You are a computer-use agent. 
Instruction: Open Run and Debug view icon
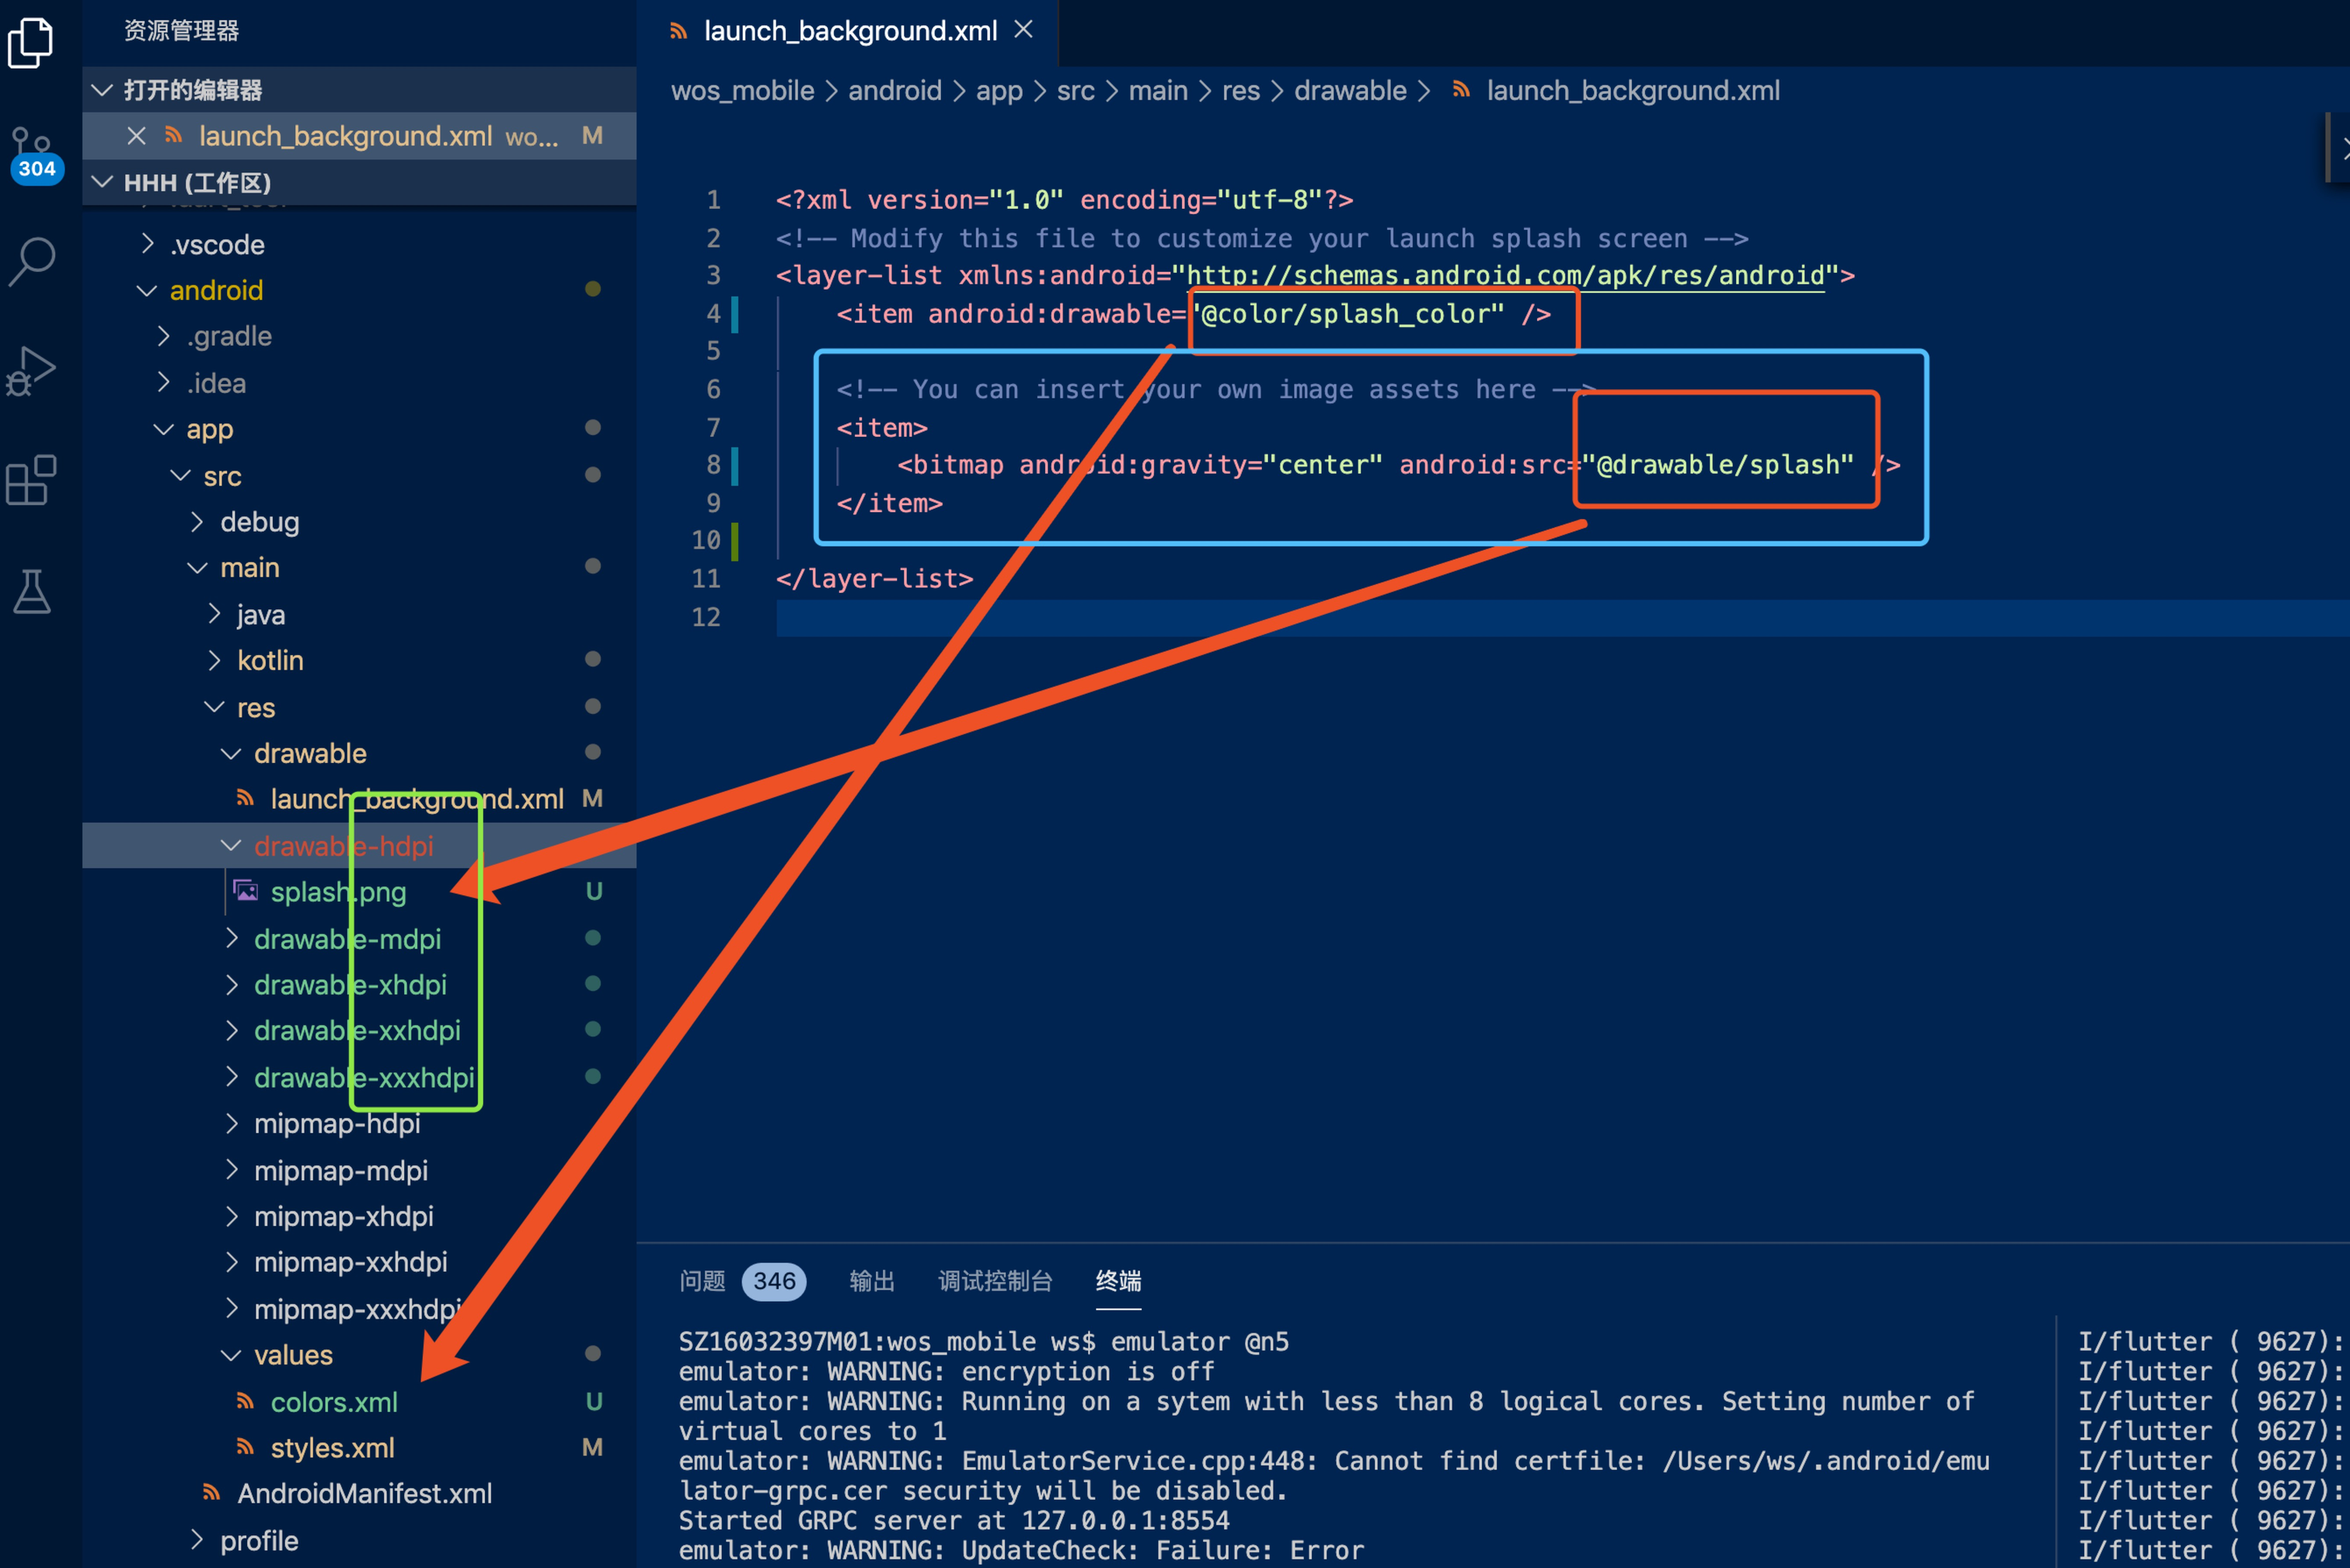32,371
